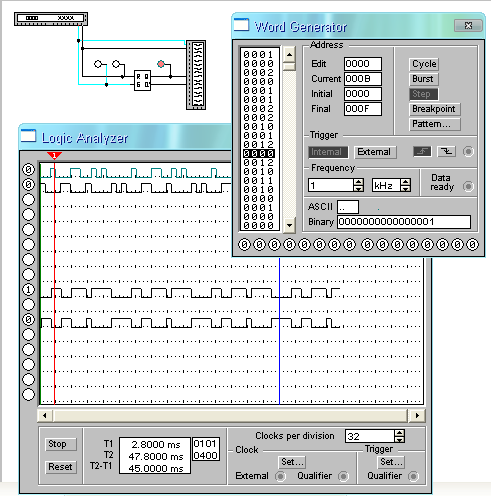The width and height of the screenshot is (491, 496).
Task: Increase the frequency value with up arrow
Action: click(359, 182)
